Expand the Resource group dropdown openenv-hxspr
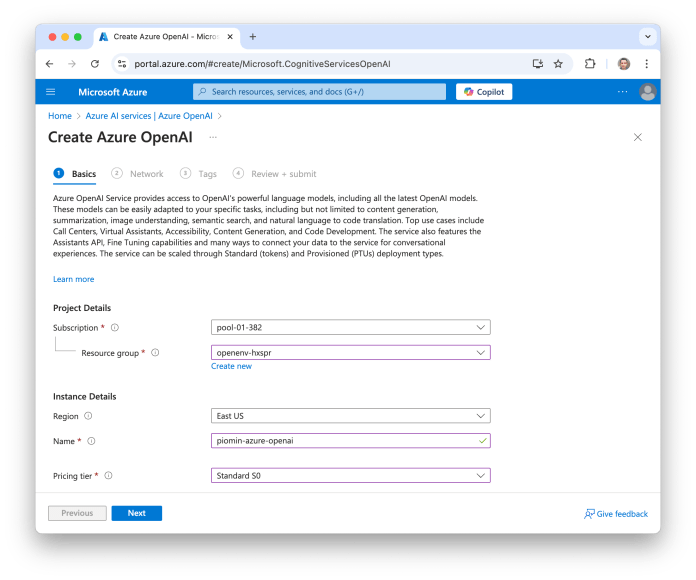Image resolution: width=696 pixels, height=580 pixels. pyautogui.click(x=351, y=353)
